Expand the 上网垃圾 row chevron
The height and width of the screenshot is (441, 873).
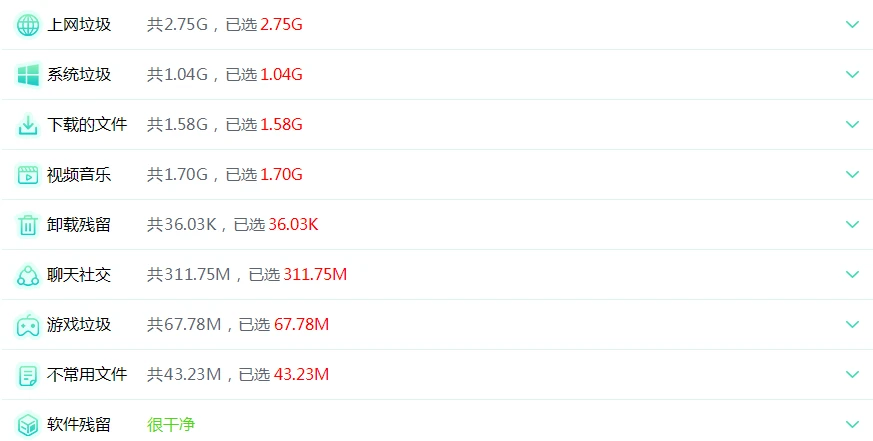tap(852, 24)
